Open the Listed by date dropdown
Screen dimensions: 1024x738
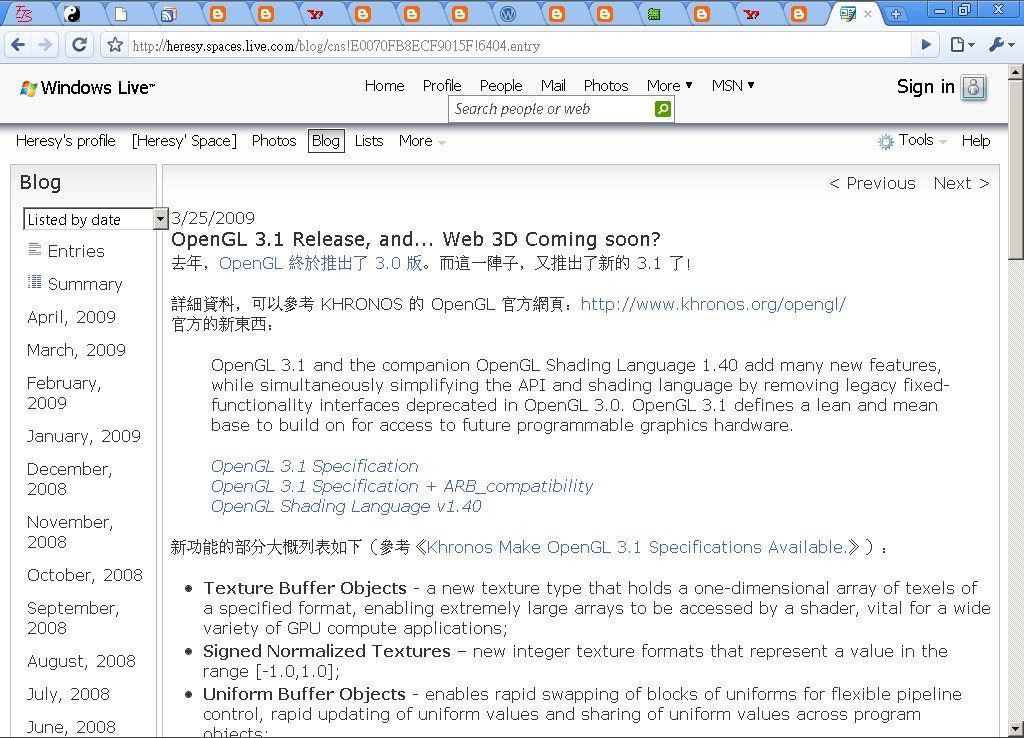95,219
